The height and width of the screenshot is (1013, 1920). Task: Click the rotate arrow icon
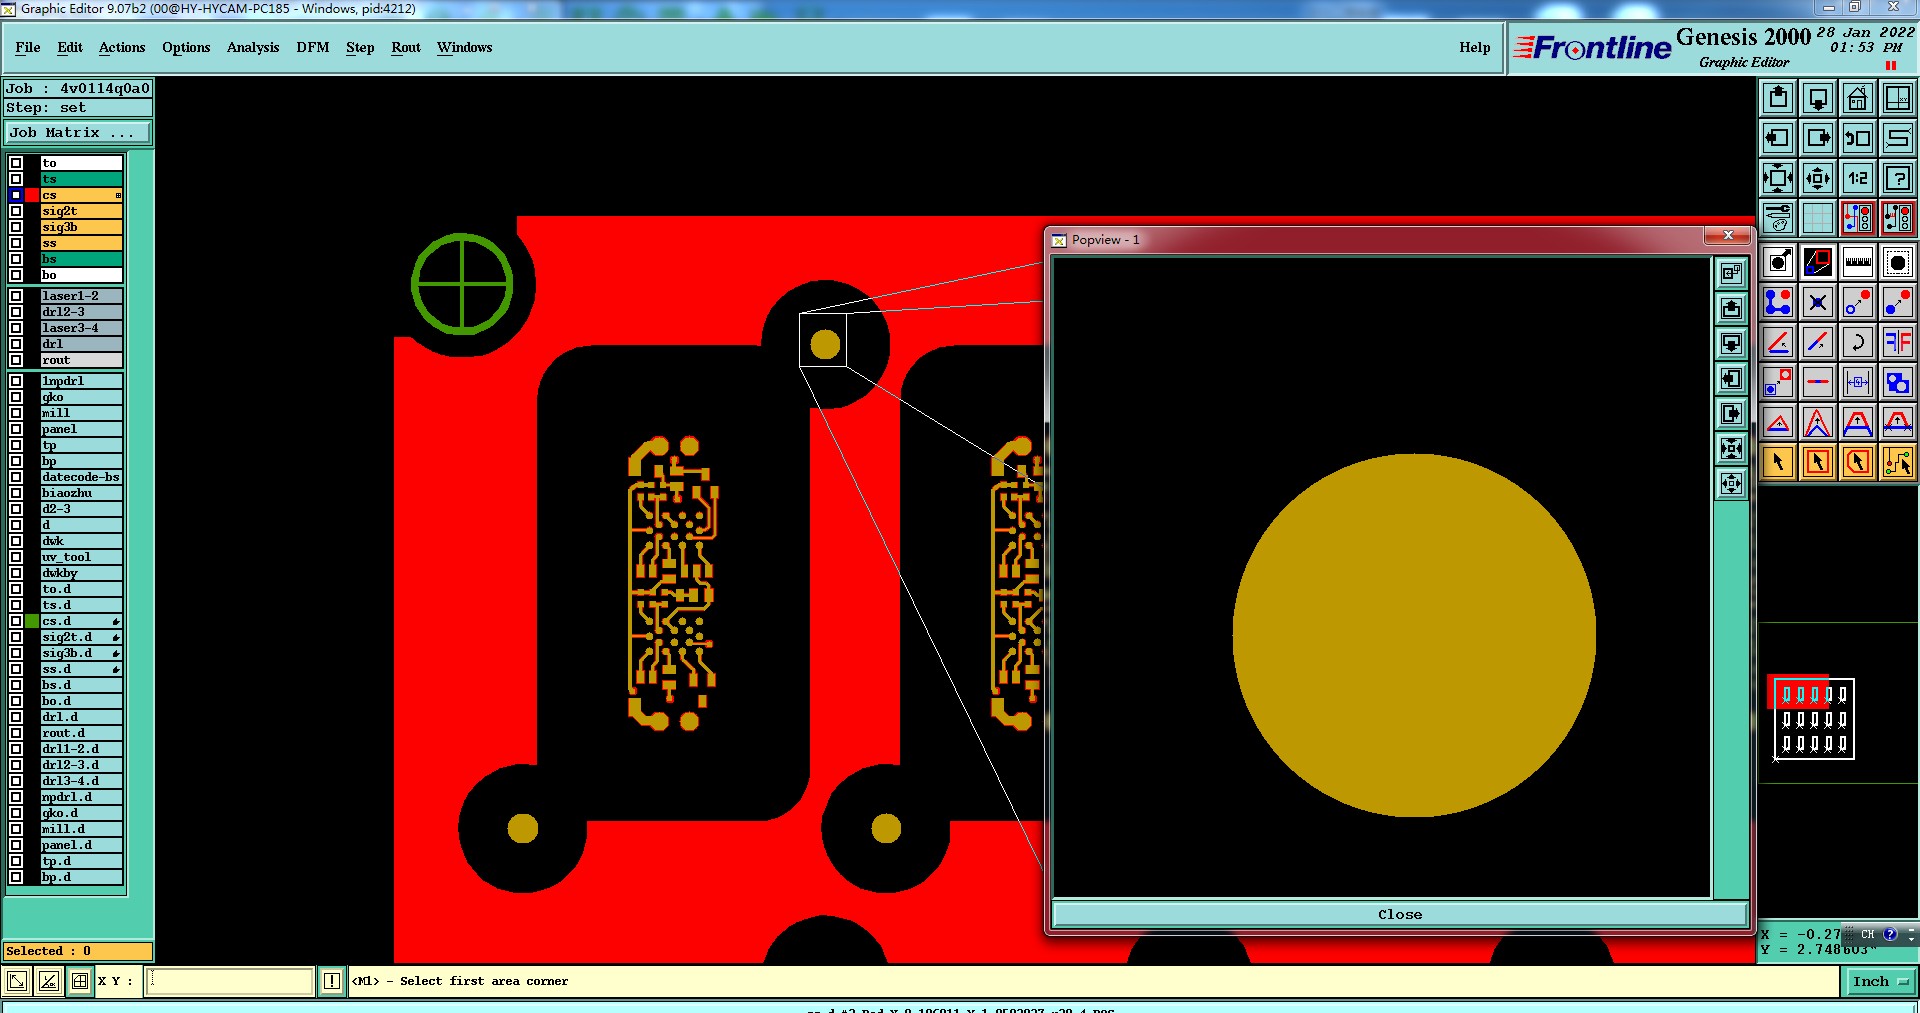(x=1858, y=342)
